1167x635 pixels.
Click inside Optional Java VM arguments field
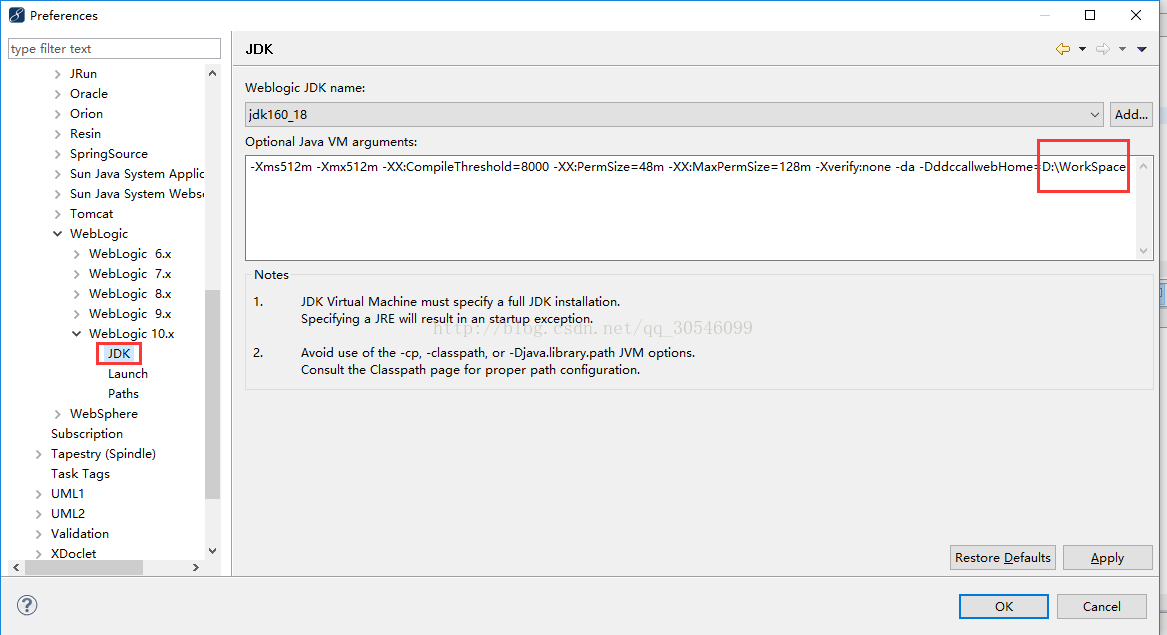pos(690,208)
